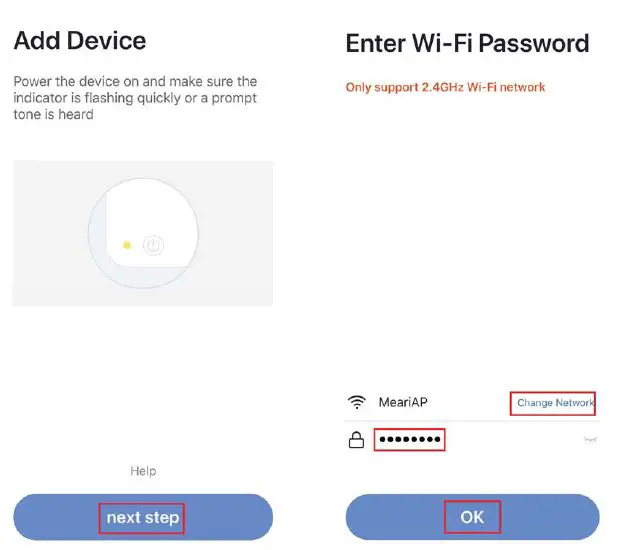Click the divider line under MeariAP
Screen dimensions: 637x550
[x=470, y=421]
